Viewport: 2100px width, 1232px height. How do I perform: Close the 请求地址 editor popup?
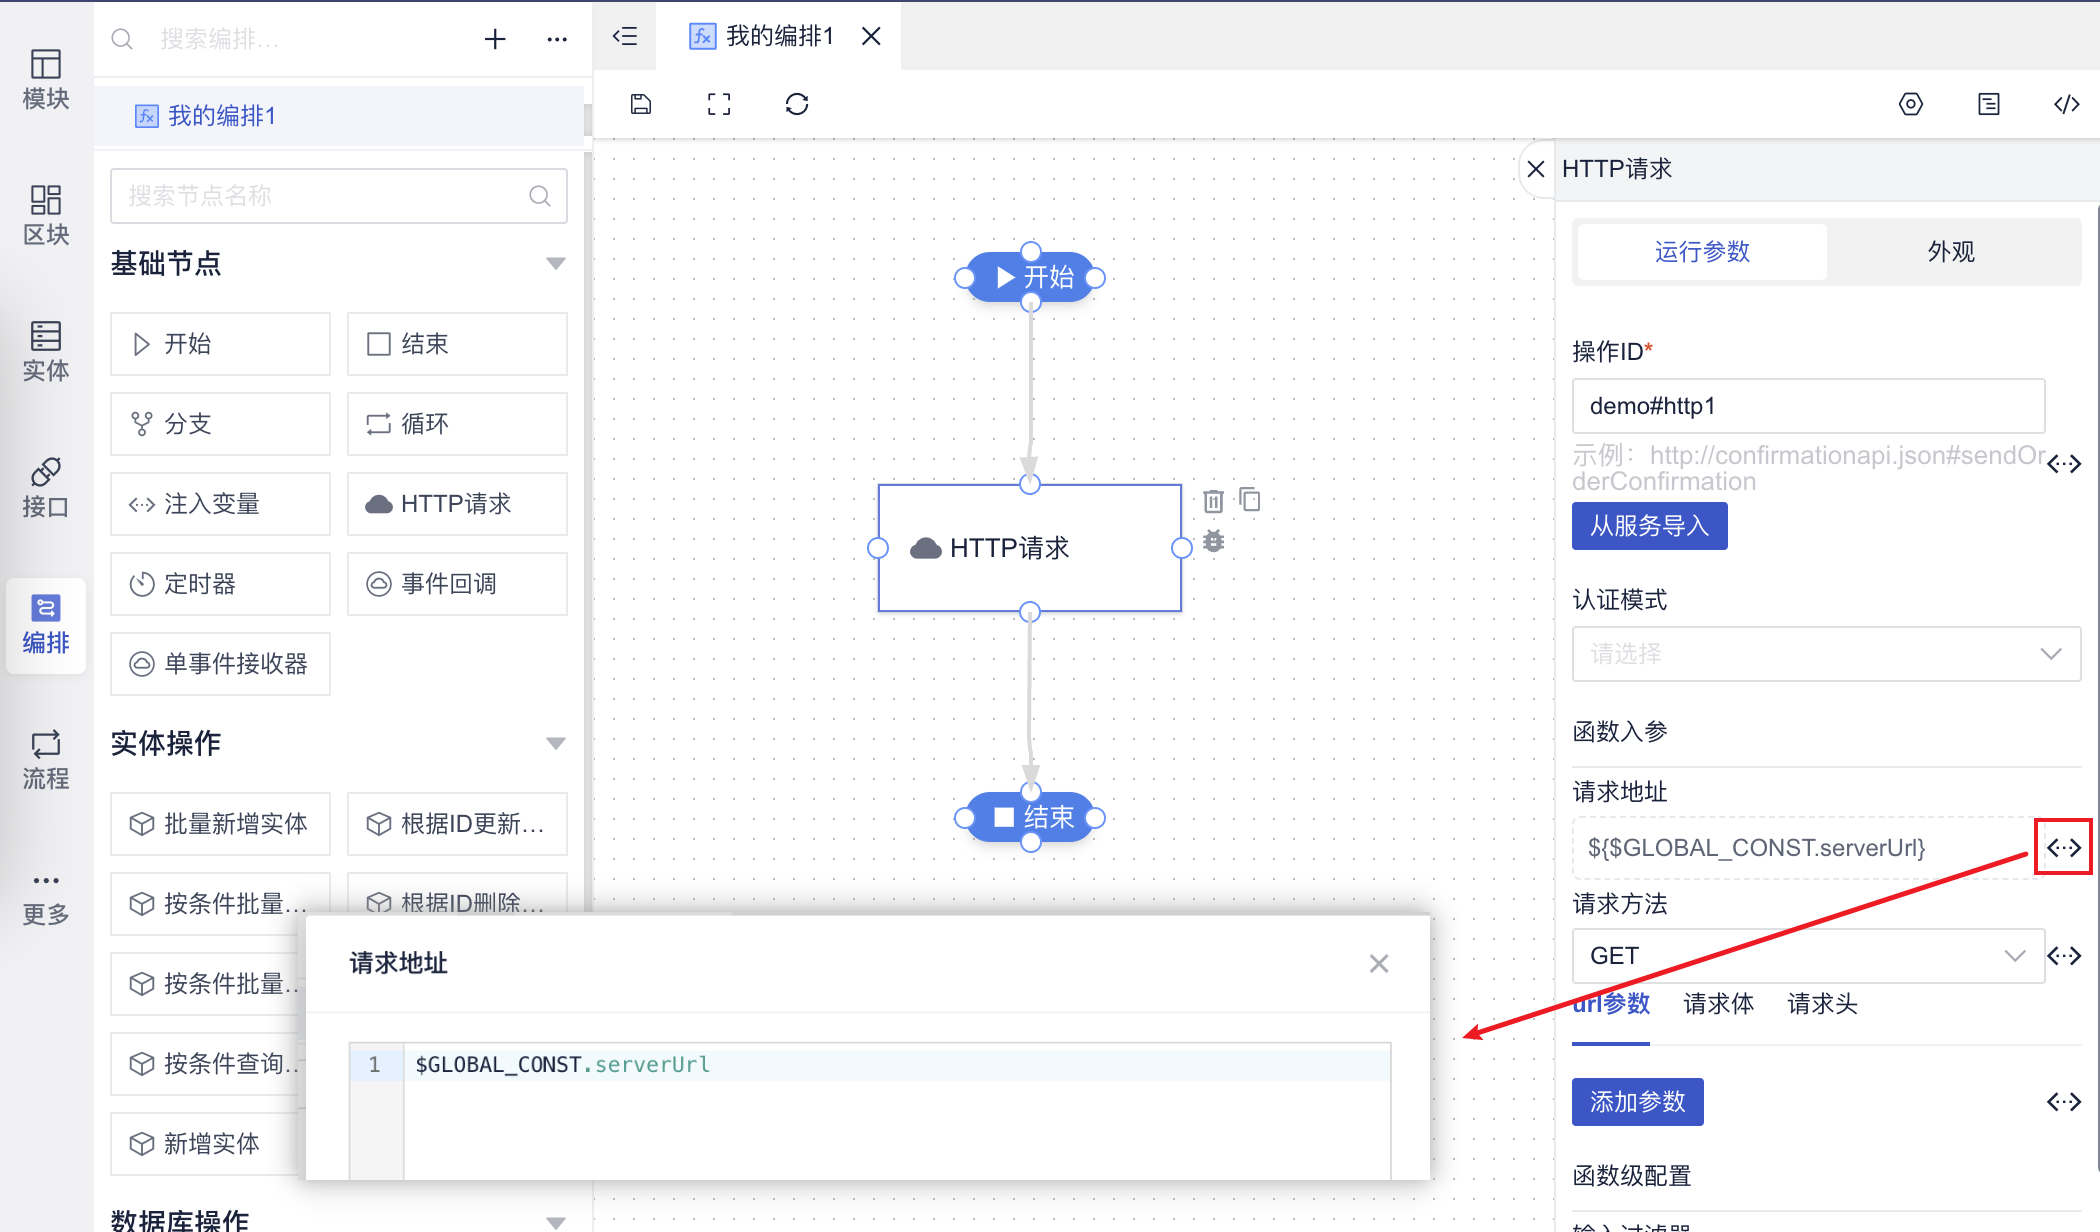[1379, 964]
